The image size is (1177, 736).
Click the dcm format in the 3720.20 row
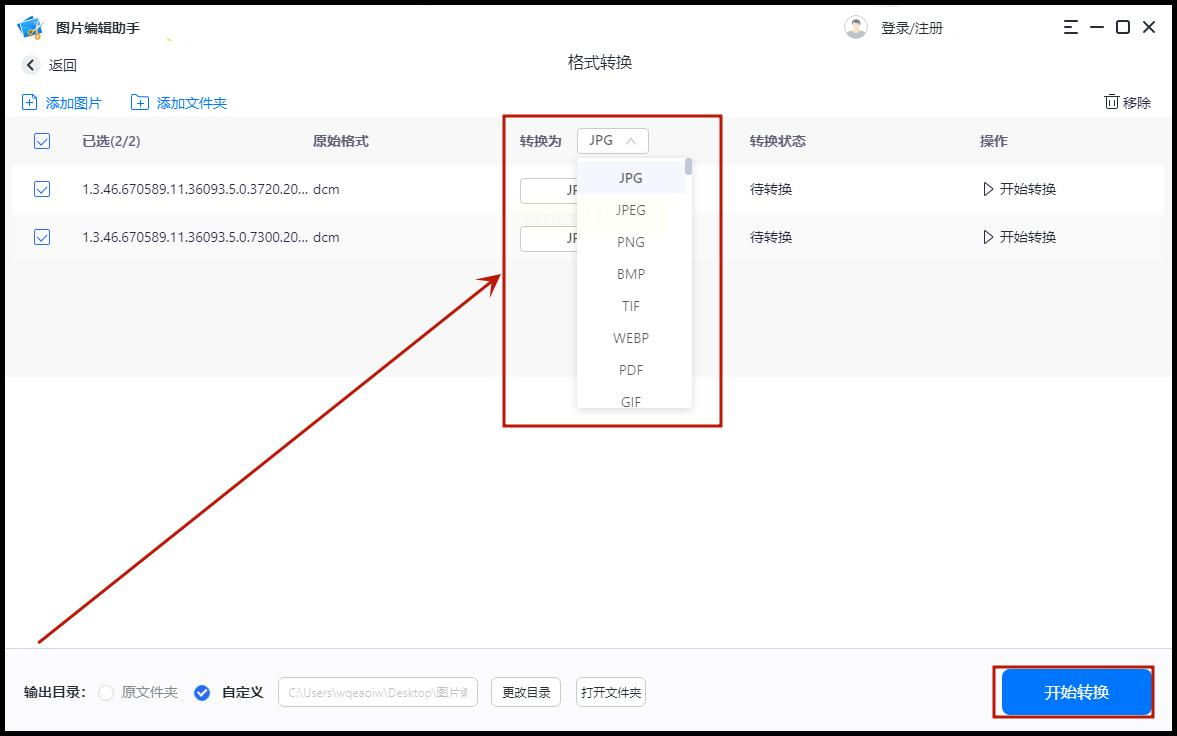tap(327, 189)
